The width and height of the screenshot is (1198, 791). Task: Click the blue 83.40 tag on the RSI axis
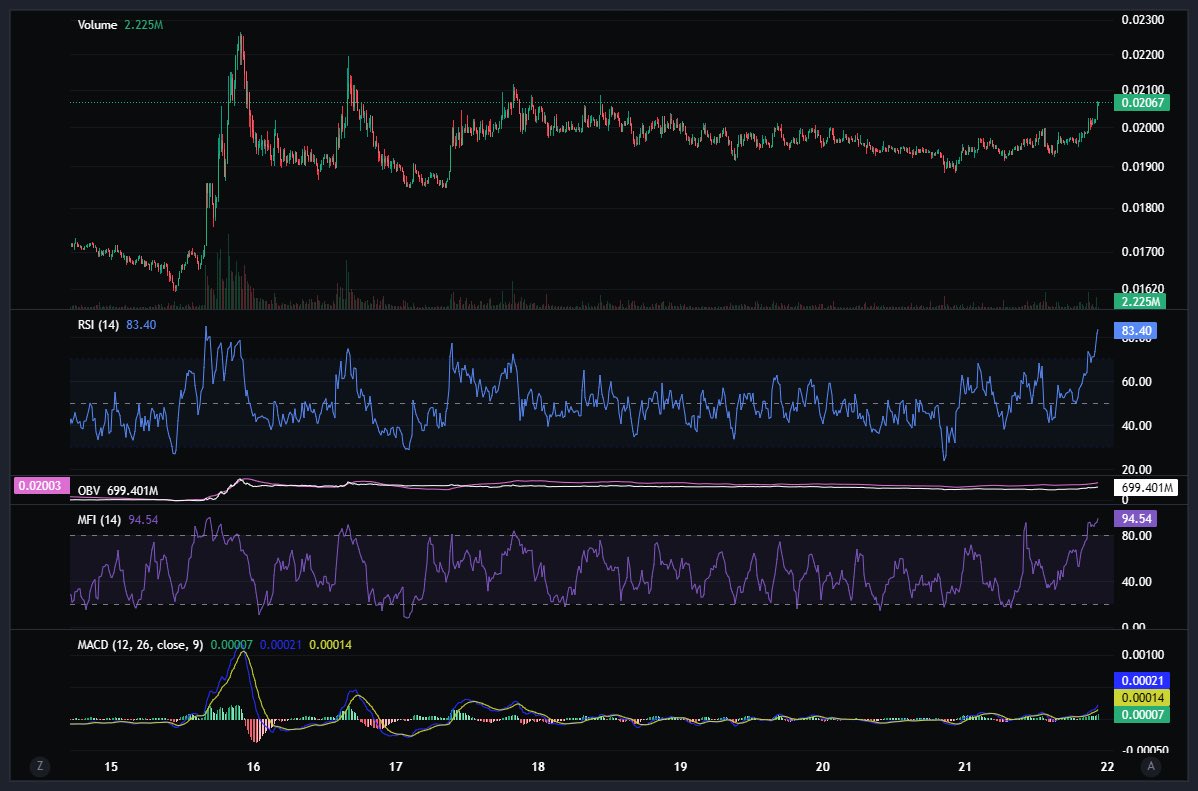tap(1135, 331)
